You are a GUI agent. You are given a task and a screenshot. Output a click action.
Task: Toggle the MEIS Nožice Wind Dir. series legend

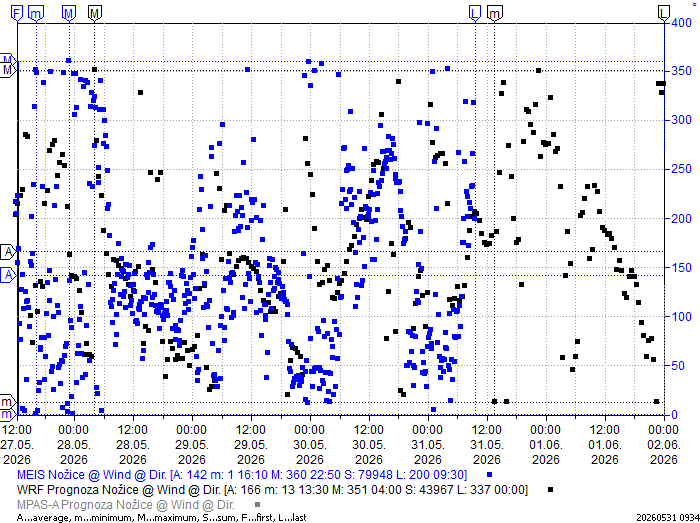coord(242,474)
